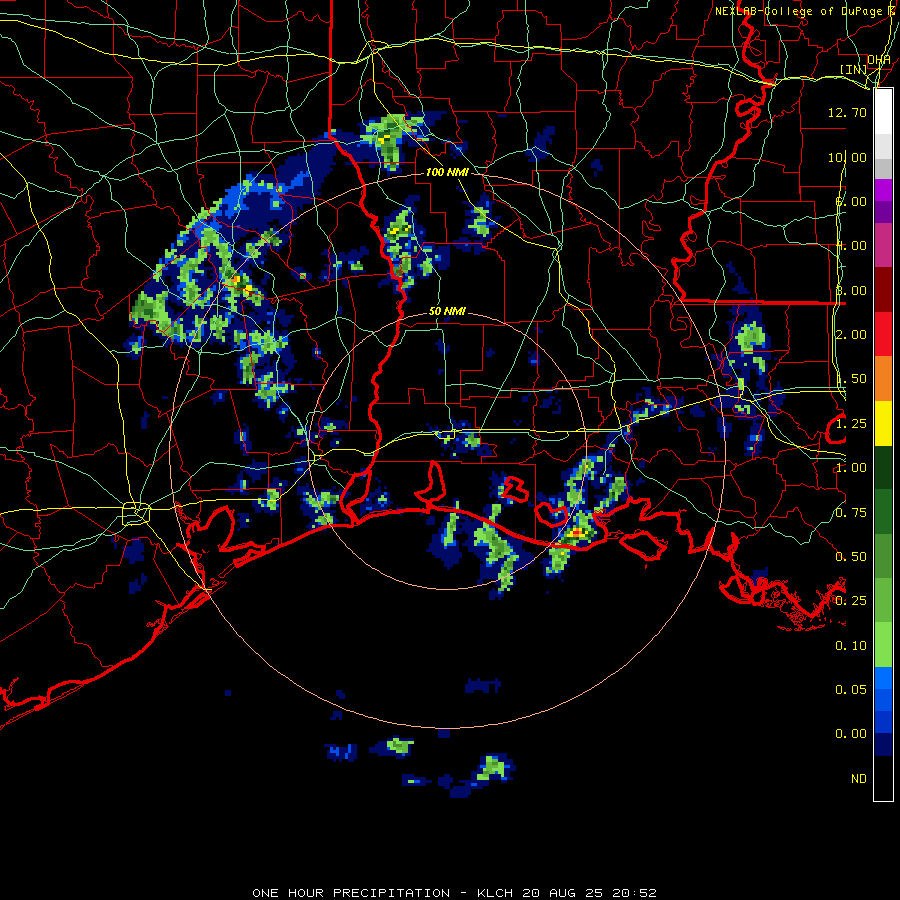
Task: Click the '2.00' legend value
Action: [851, 335]
